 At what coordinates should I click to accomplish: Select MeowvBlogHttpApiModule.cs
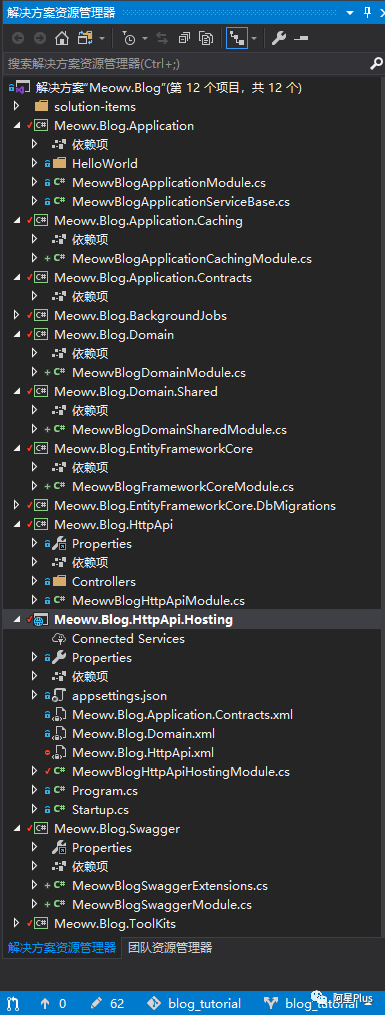[x=158, y=601]
